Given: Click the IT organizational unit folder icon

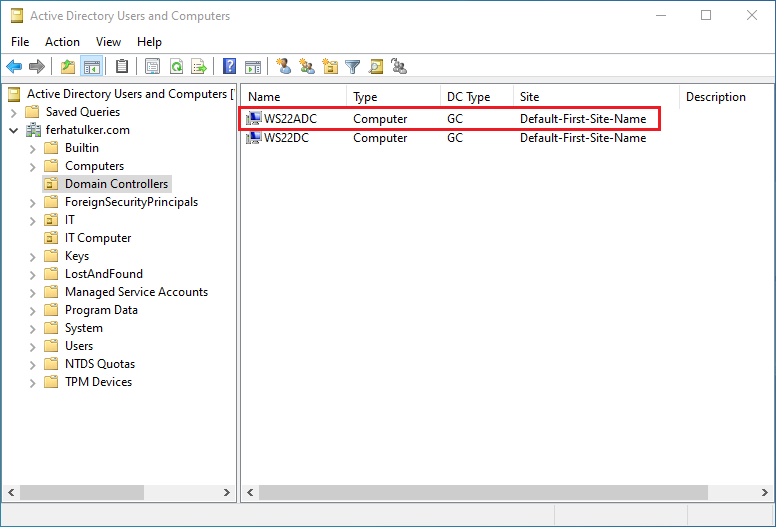Looking at the screenshot, I should [51, 220].
